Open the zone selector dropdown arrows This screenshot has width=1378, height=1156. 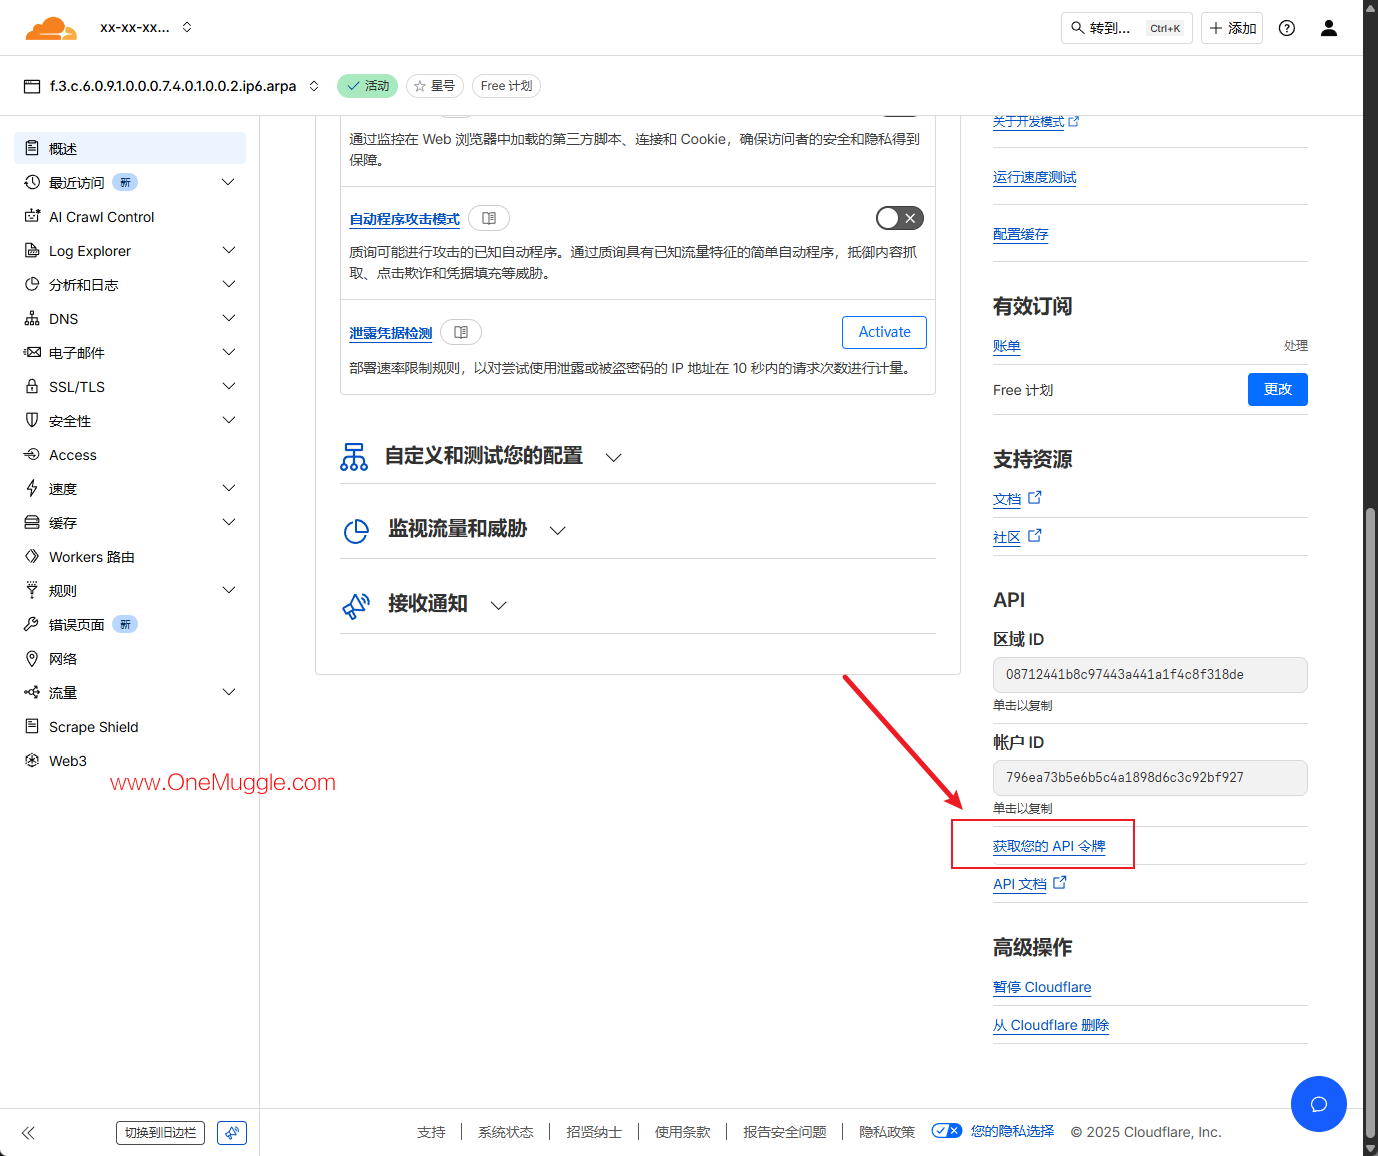[314, 86]
